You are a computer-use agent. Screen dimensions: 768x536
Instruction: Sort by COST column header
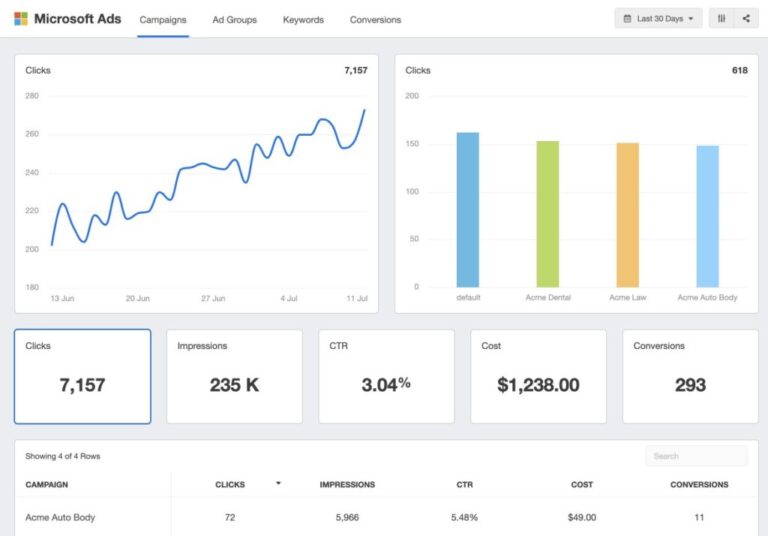(x=582, y=485)
